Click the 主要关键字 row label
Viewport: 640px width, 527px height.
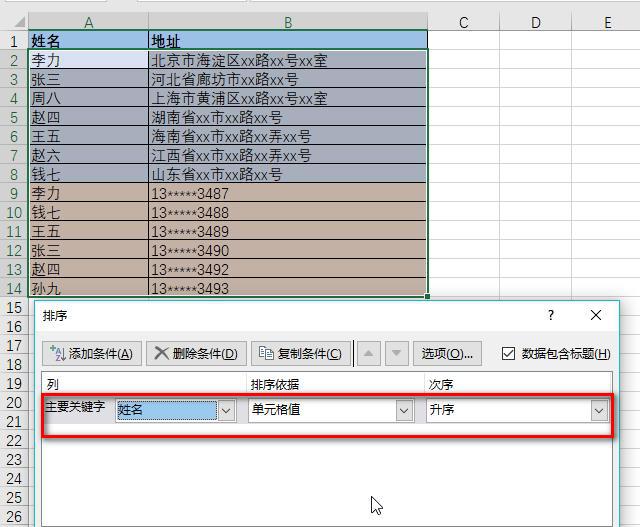pyautogui.click(x=75, y=407)
